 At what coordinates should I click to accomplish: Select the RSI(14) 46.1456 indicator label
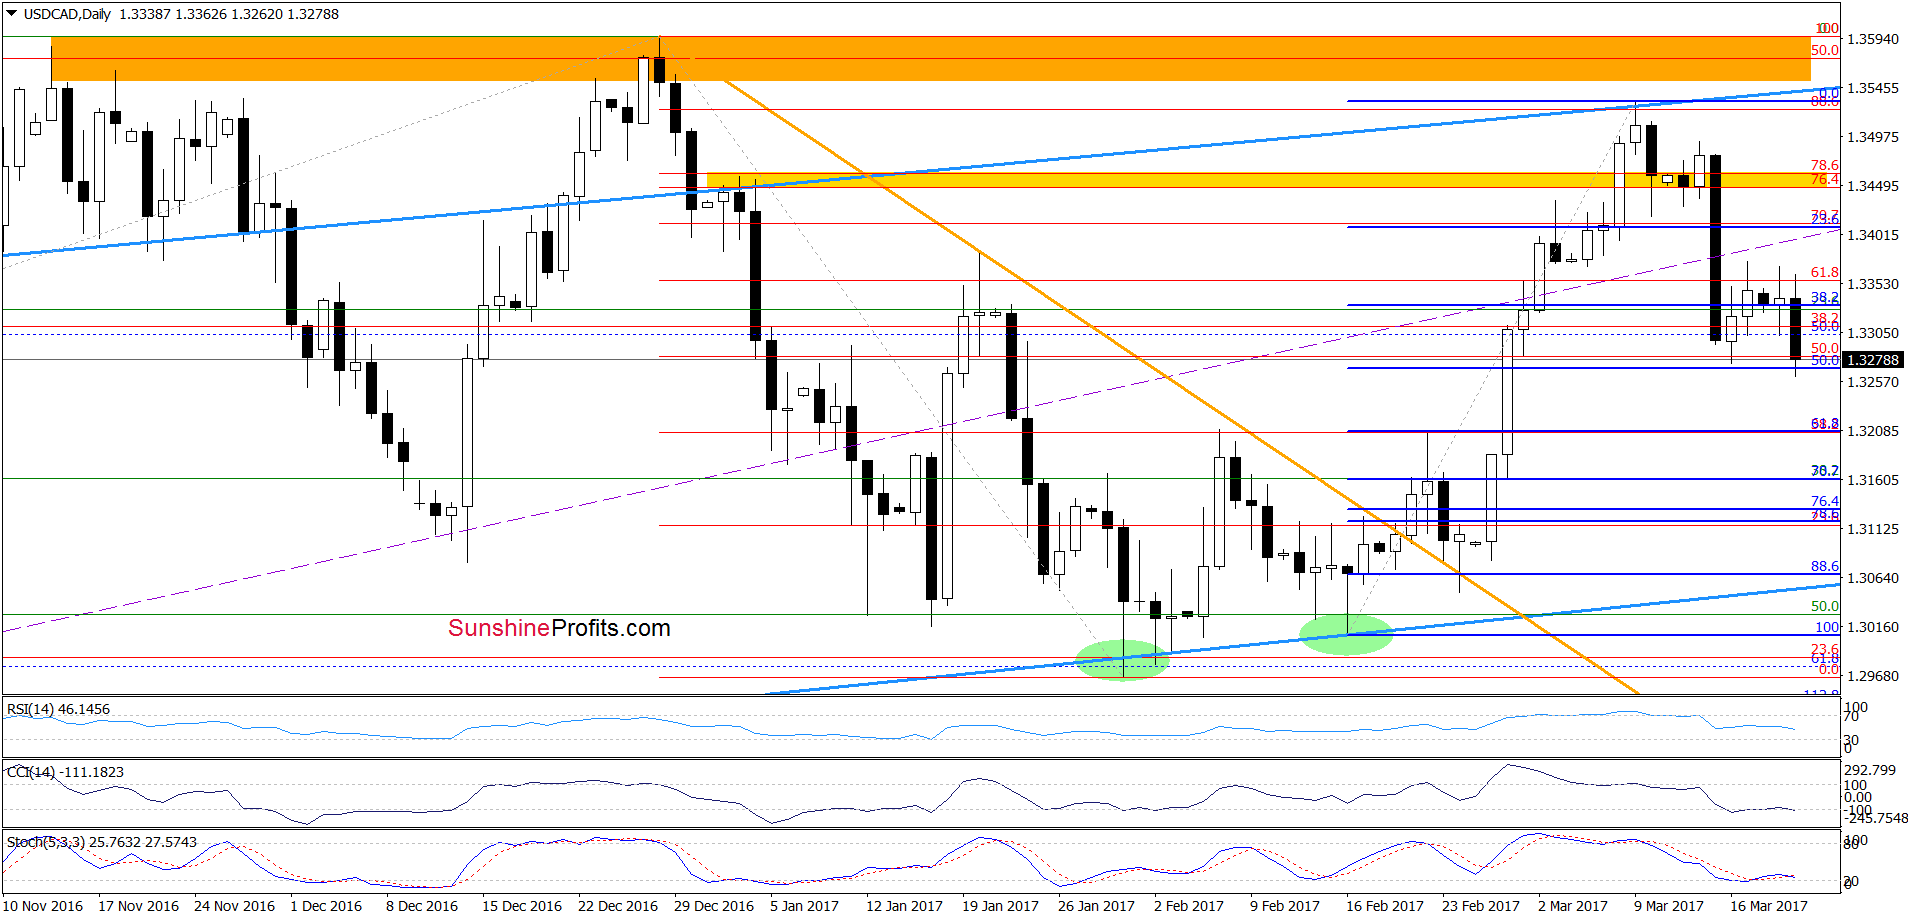(x=59, y=709)
